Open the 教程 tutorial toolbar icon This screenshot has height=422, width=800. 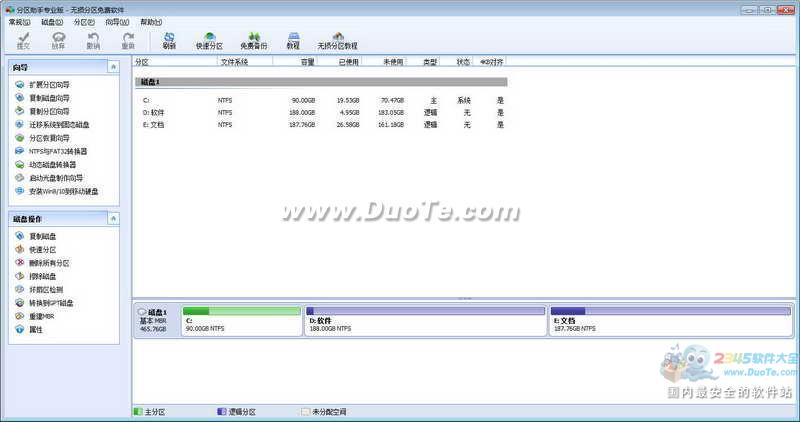point(293,40)
